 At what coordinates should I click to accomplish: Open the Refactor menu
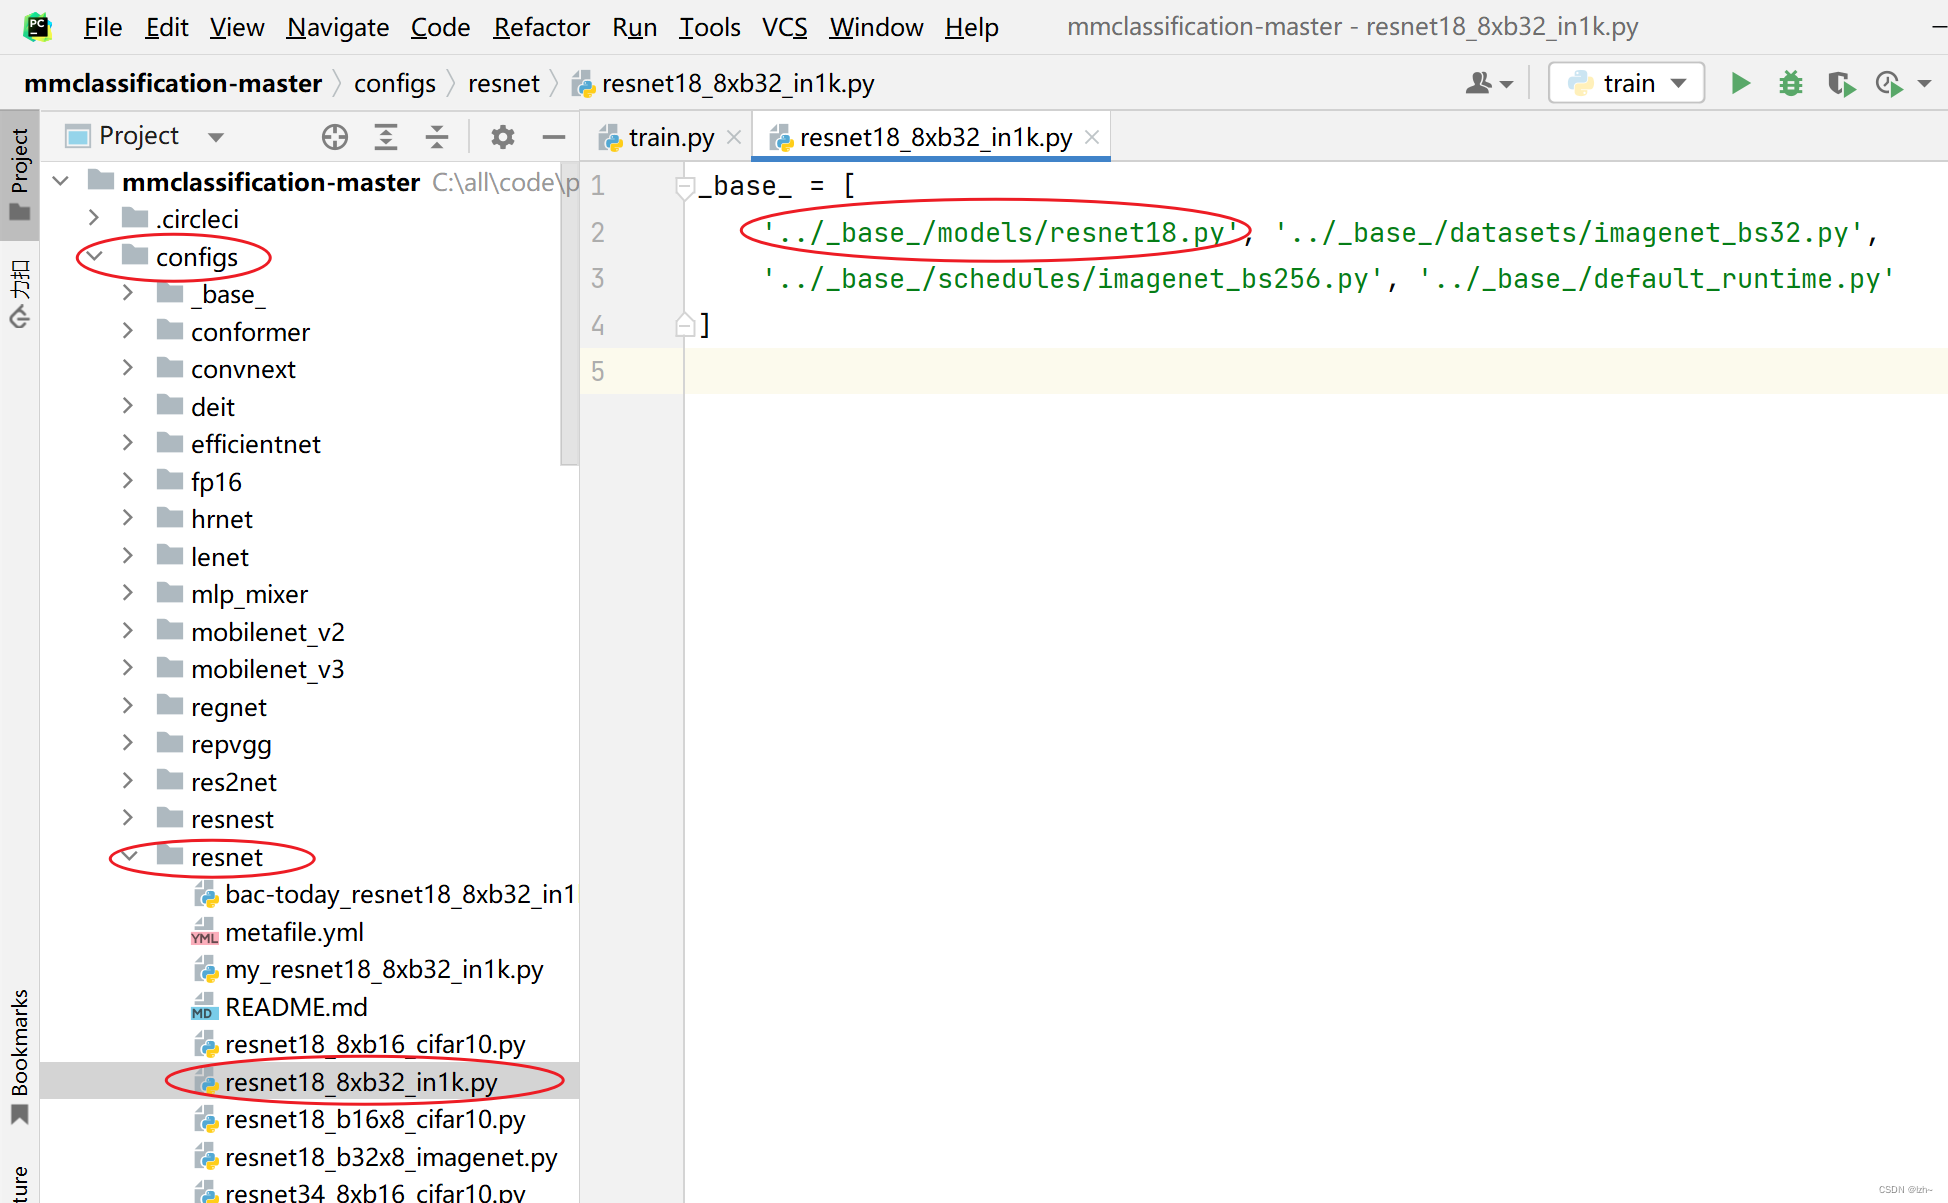541,27
